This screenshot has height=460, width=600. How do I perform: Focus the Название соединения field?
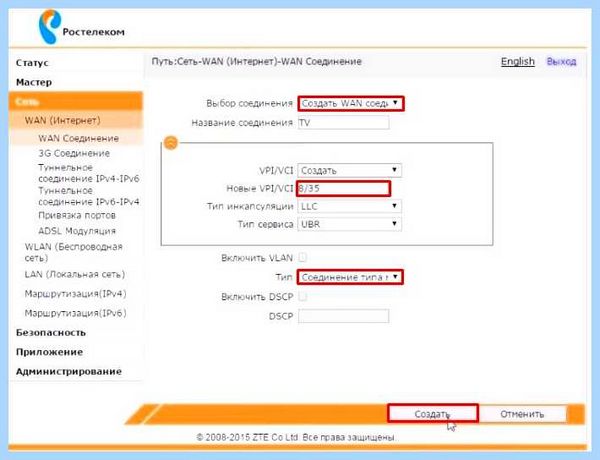(344, 122)
